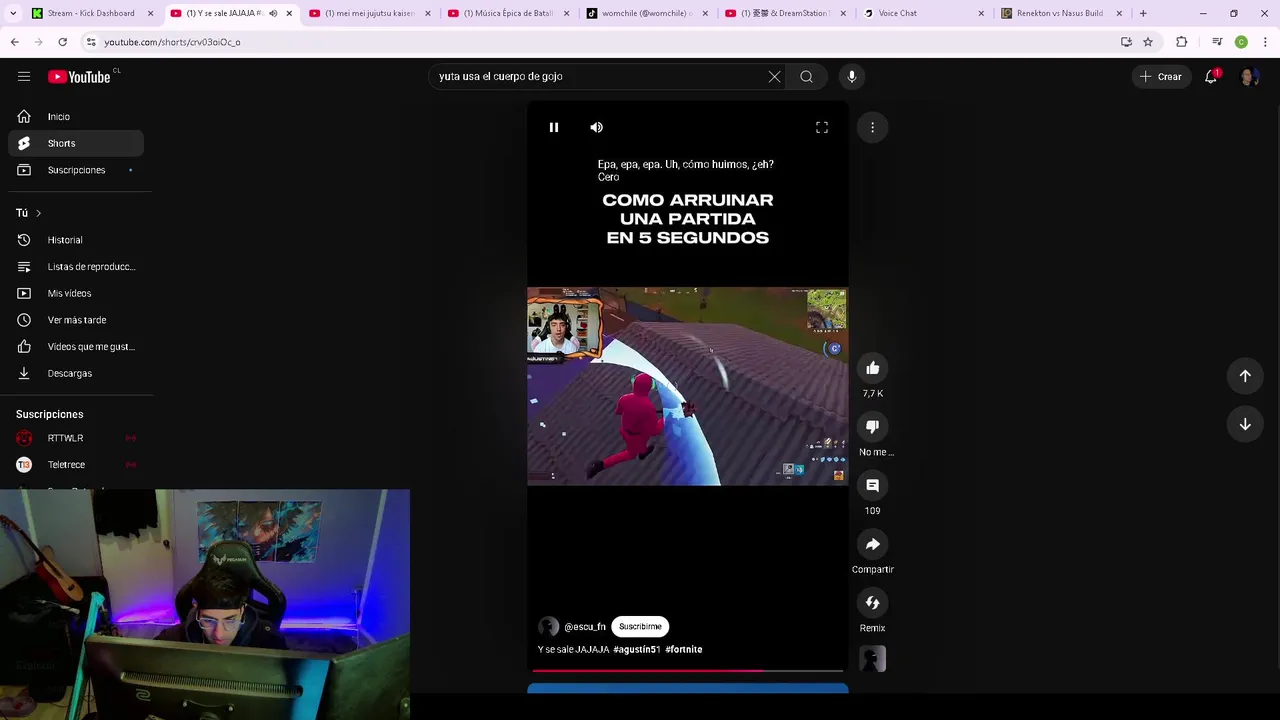Remix this Short
This screenshot has height=720, width=1280.
click(x=873, y=603)
